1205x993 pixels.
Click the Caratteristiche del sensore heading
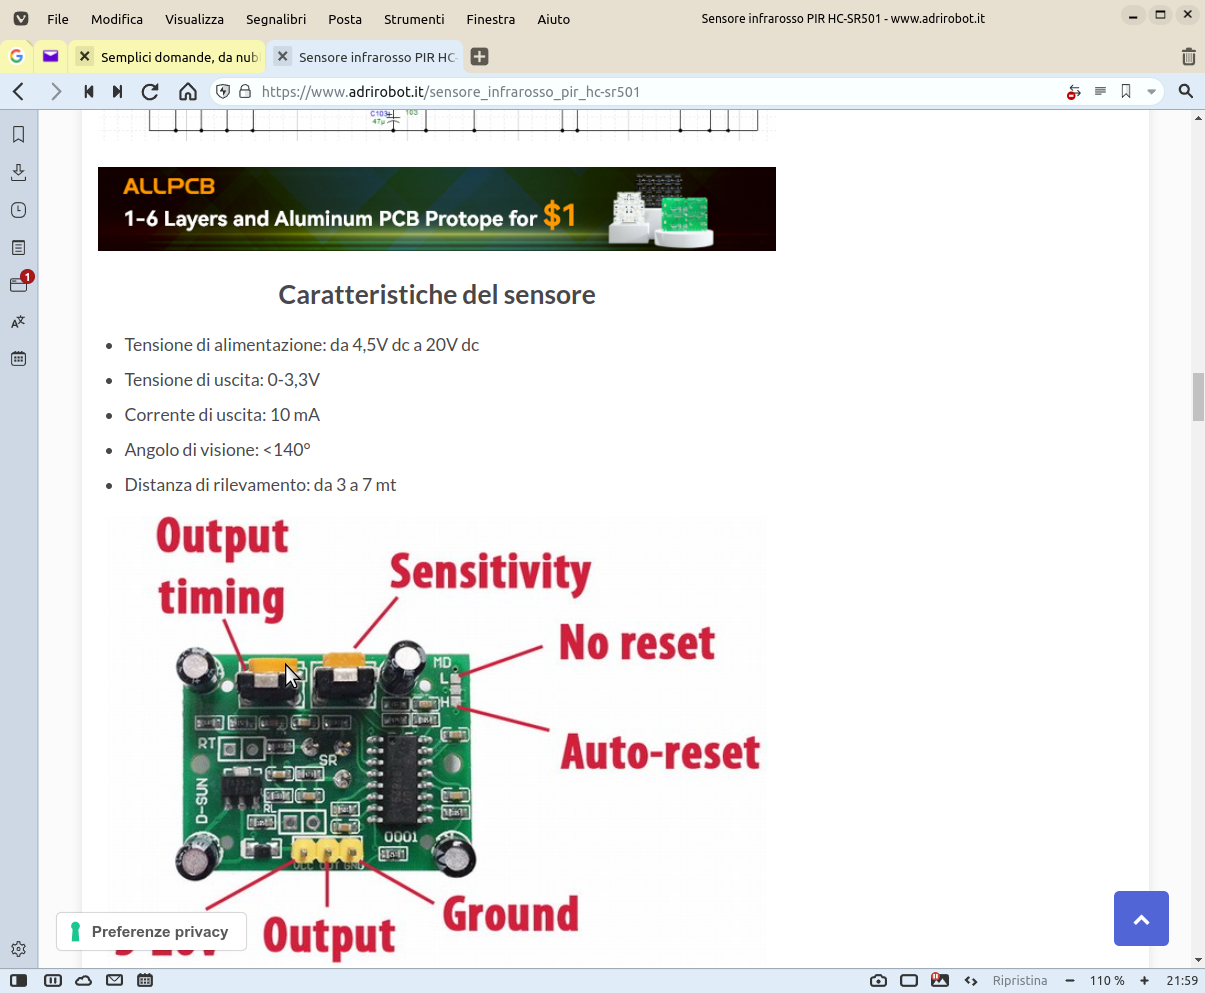coord(437,295)
